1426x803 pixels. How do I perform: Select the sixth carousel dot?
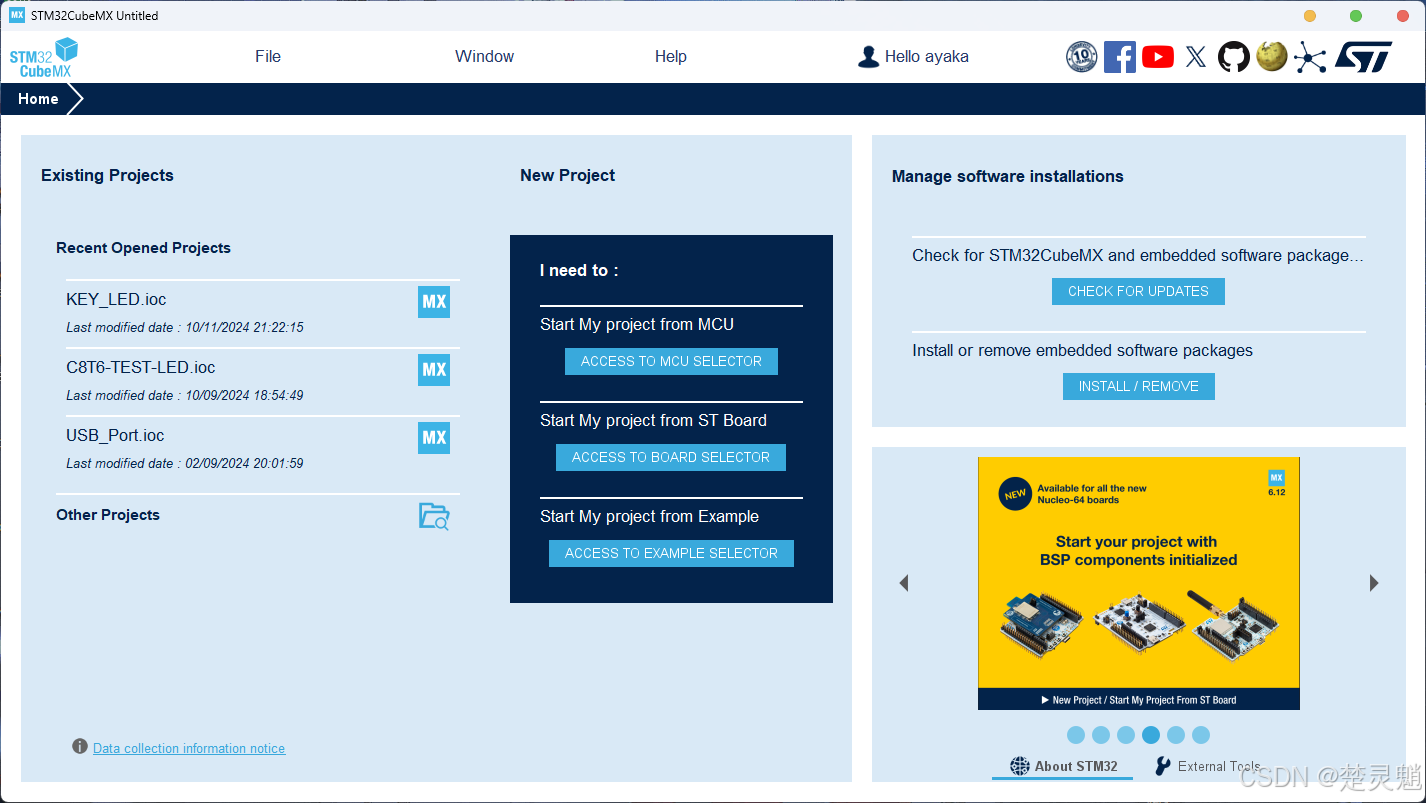pos(1201,735)
